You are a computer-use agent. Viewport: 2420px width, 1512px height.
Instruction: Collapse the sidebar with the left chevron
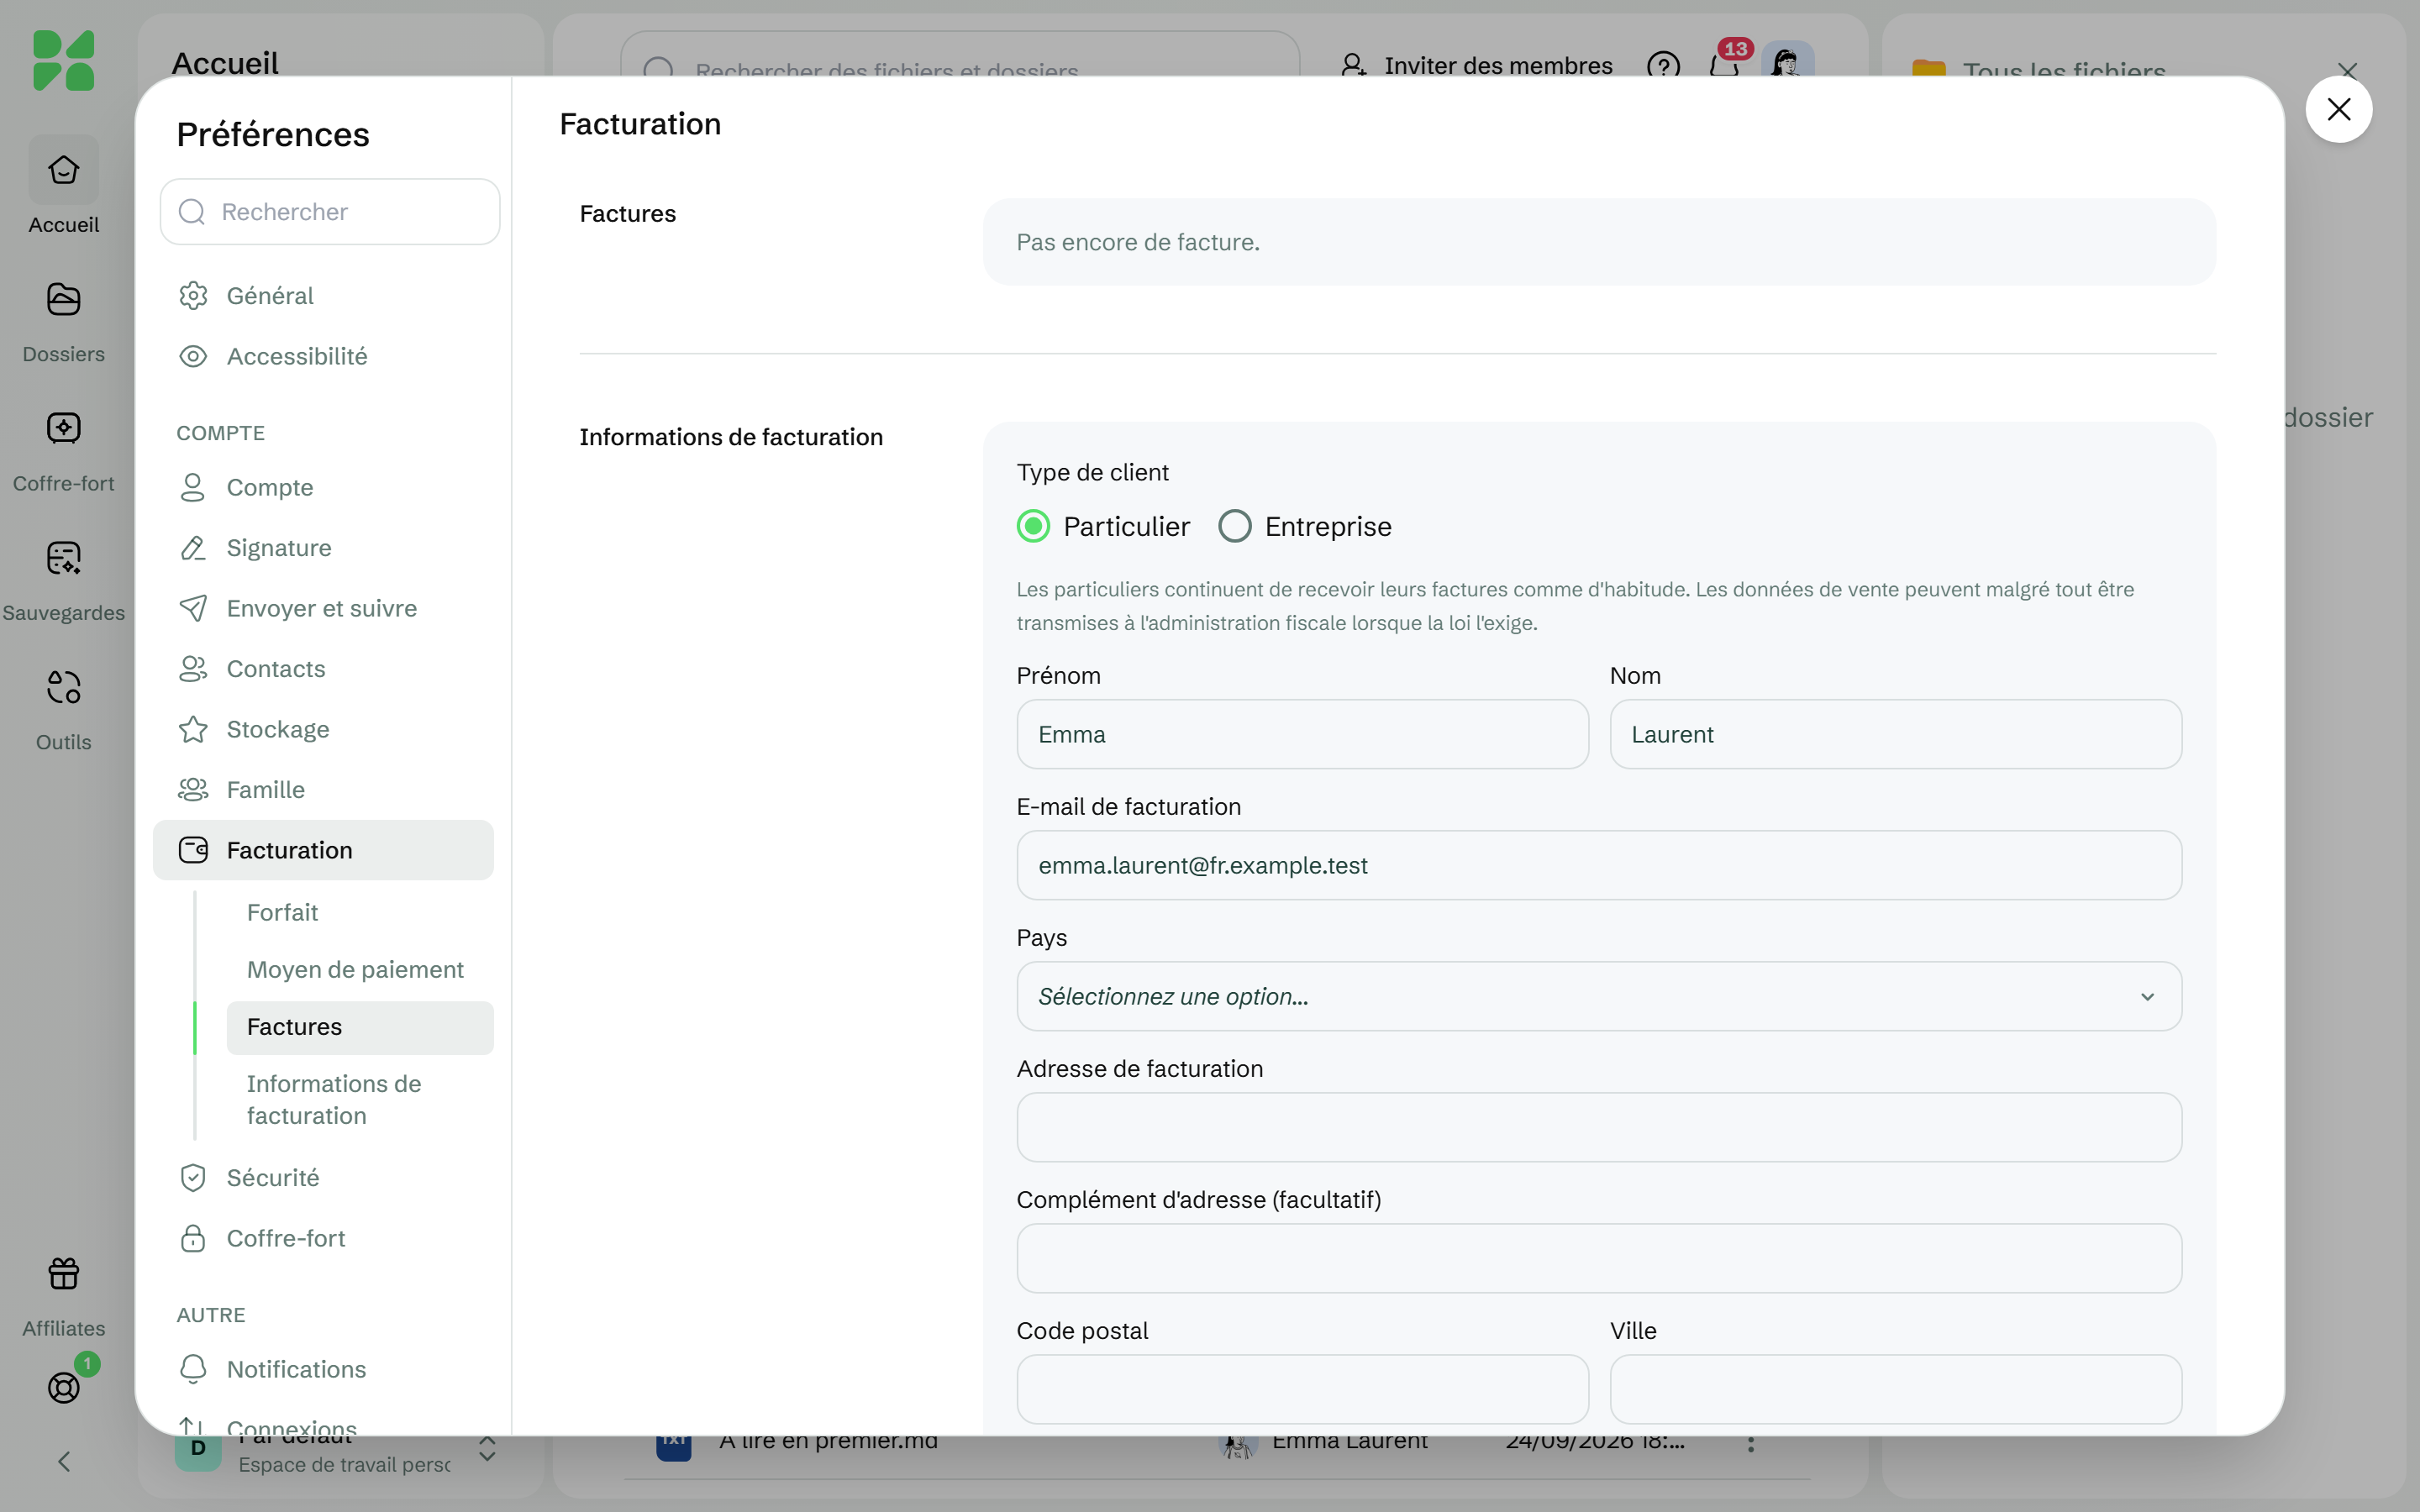point(63,1462)
